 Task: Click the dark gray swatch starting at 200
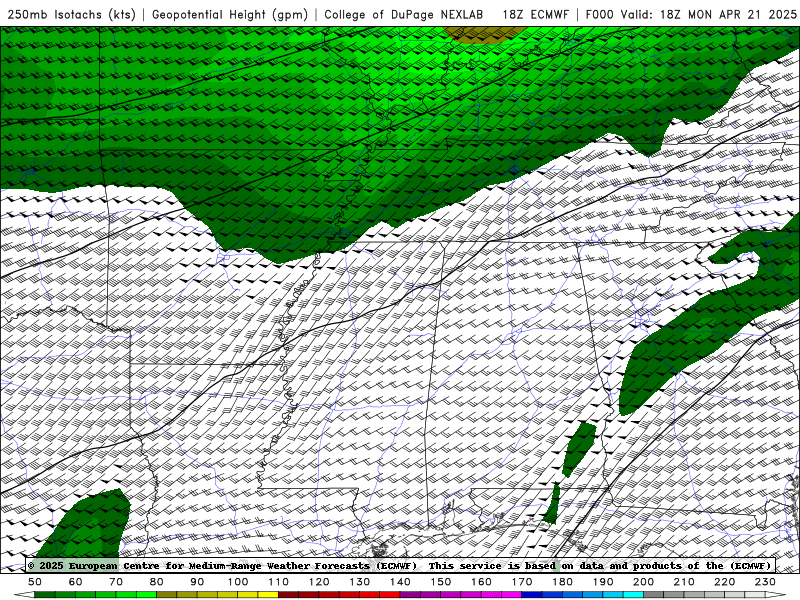pyautogui.click(x=653, y=595)
